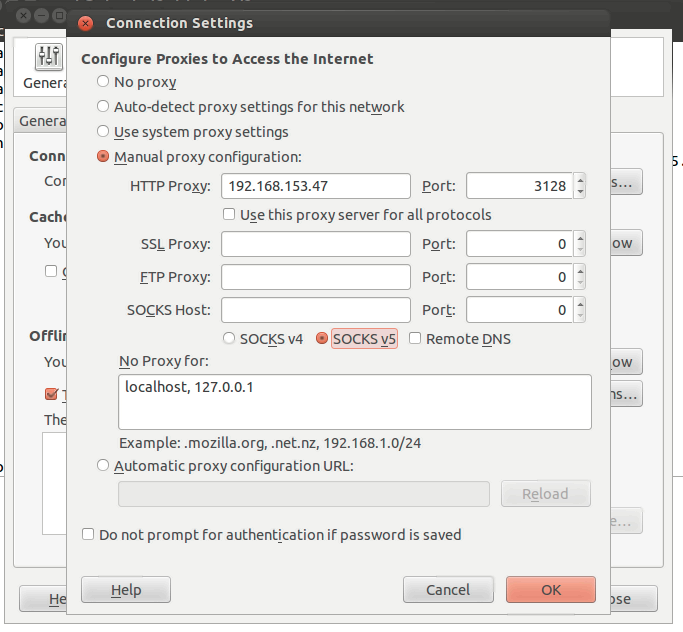Decrease HTTP proxy port with down arrow
This screenshot has width=683, height=632.
point(581,192)
